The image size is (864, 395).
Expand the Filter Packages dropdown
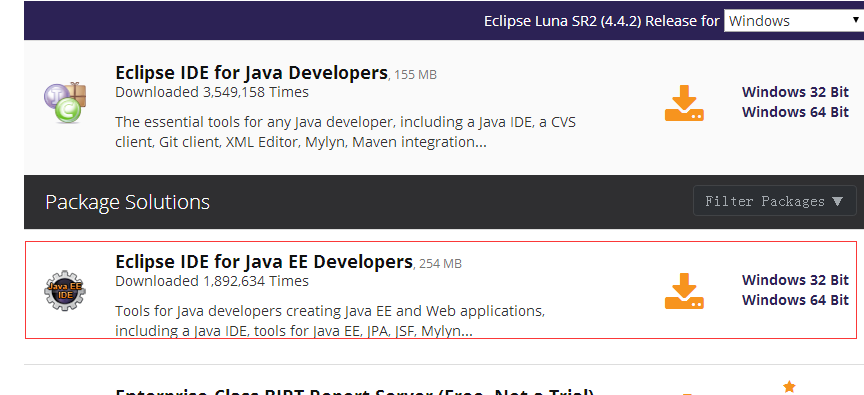774,201
